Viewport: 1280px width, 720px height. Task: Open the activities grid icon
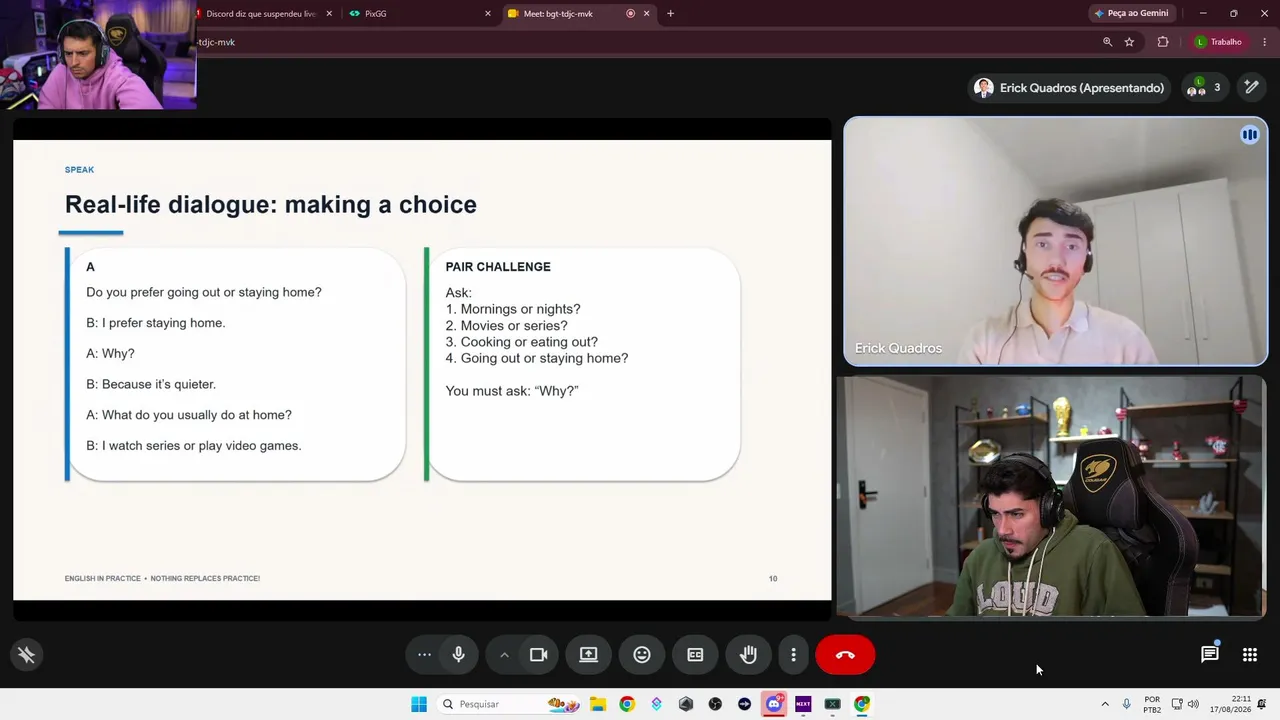tap(1250, 655)
